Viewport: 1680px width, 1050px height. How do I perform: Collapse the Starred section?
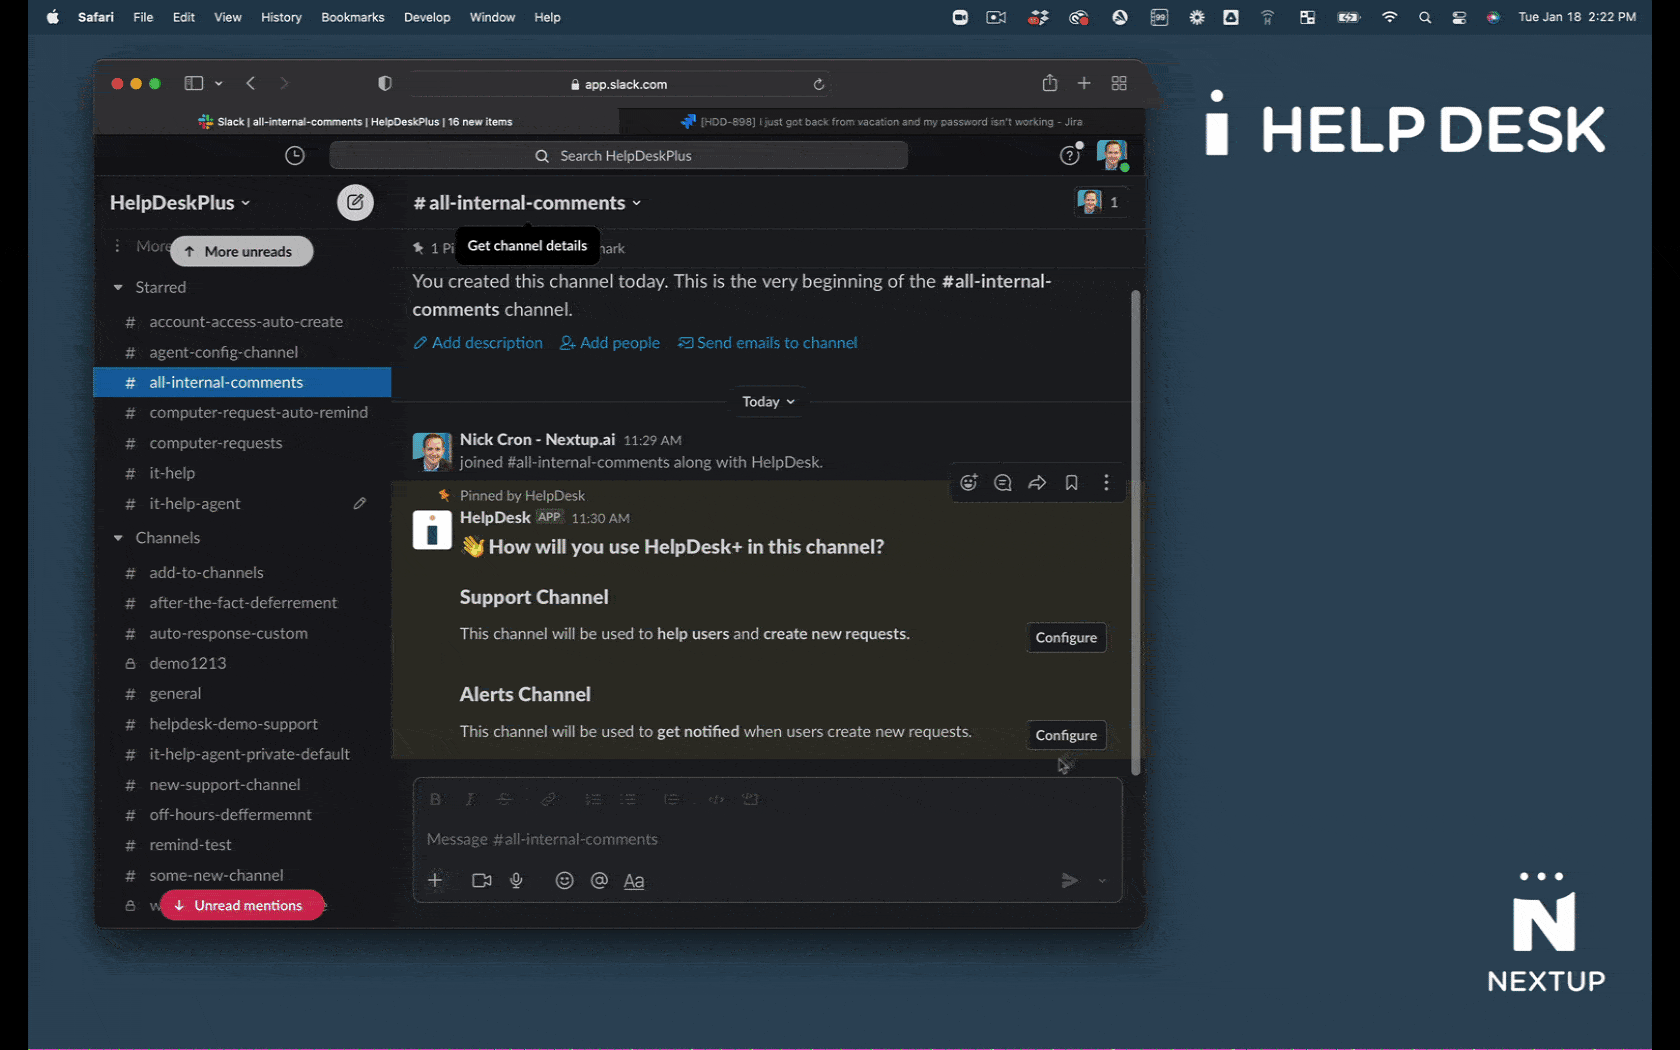118,287
